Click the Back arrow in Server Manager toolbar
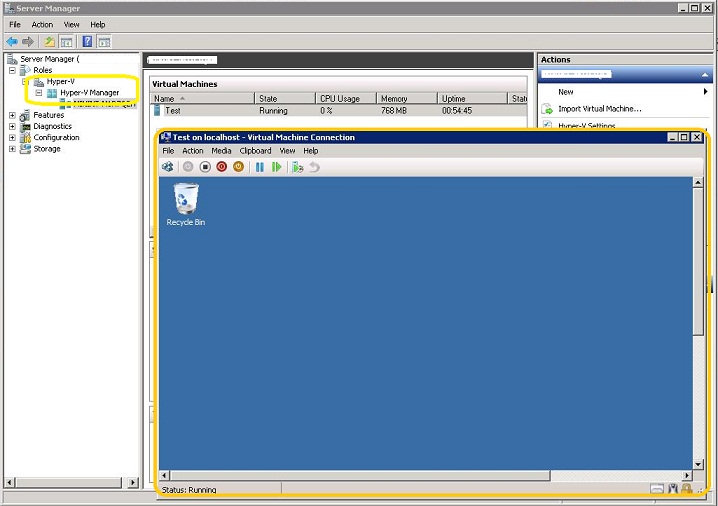Image resolution: width=718 pixels, height=506 pixels. point(12,42)
